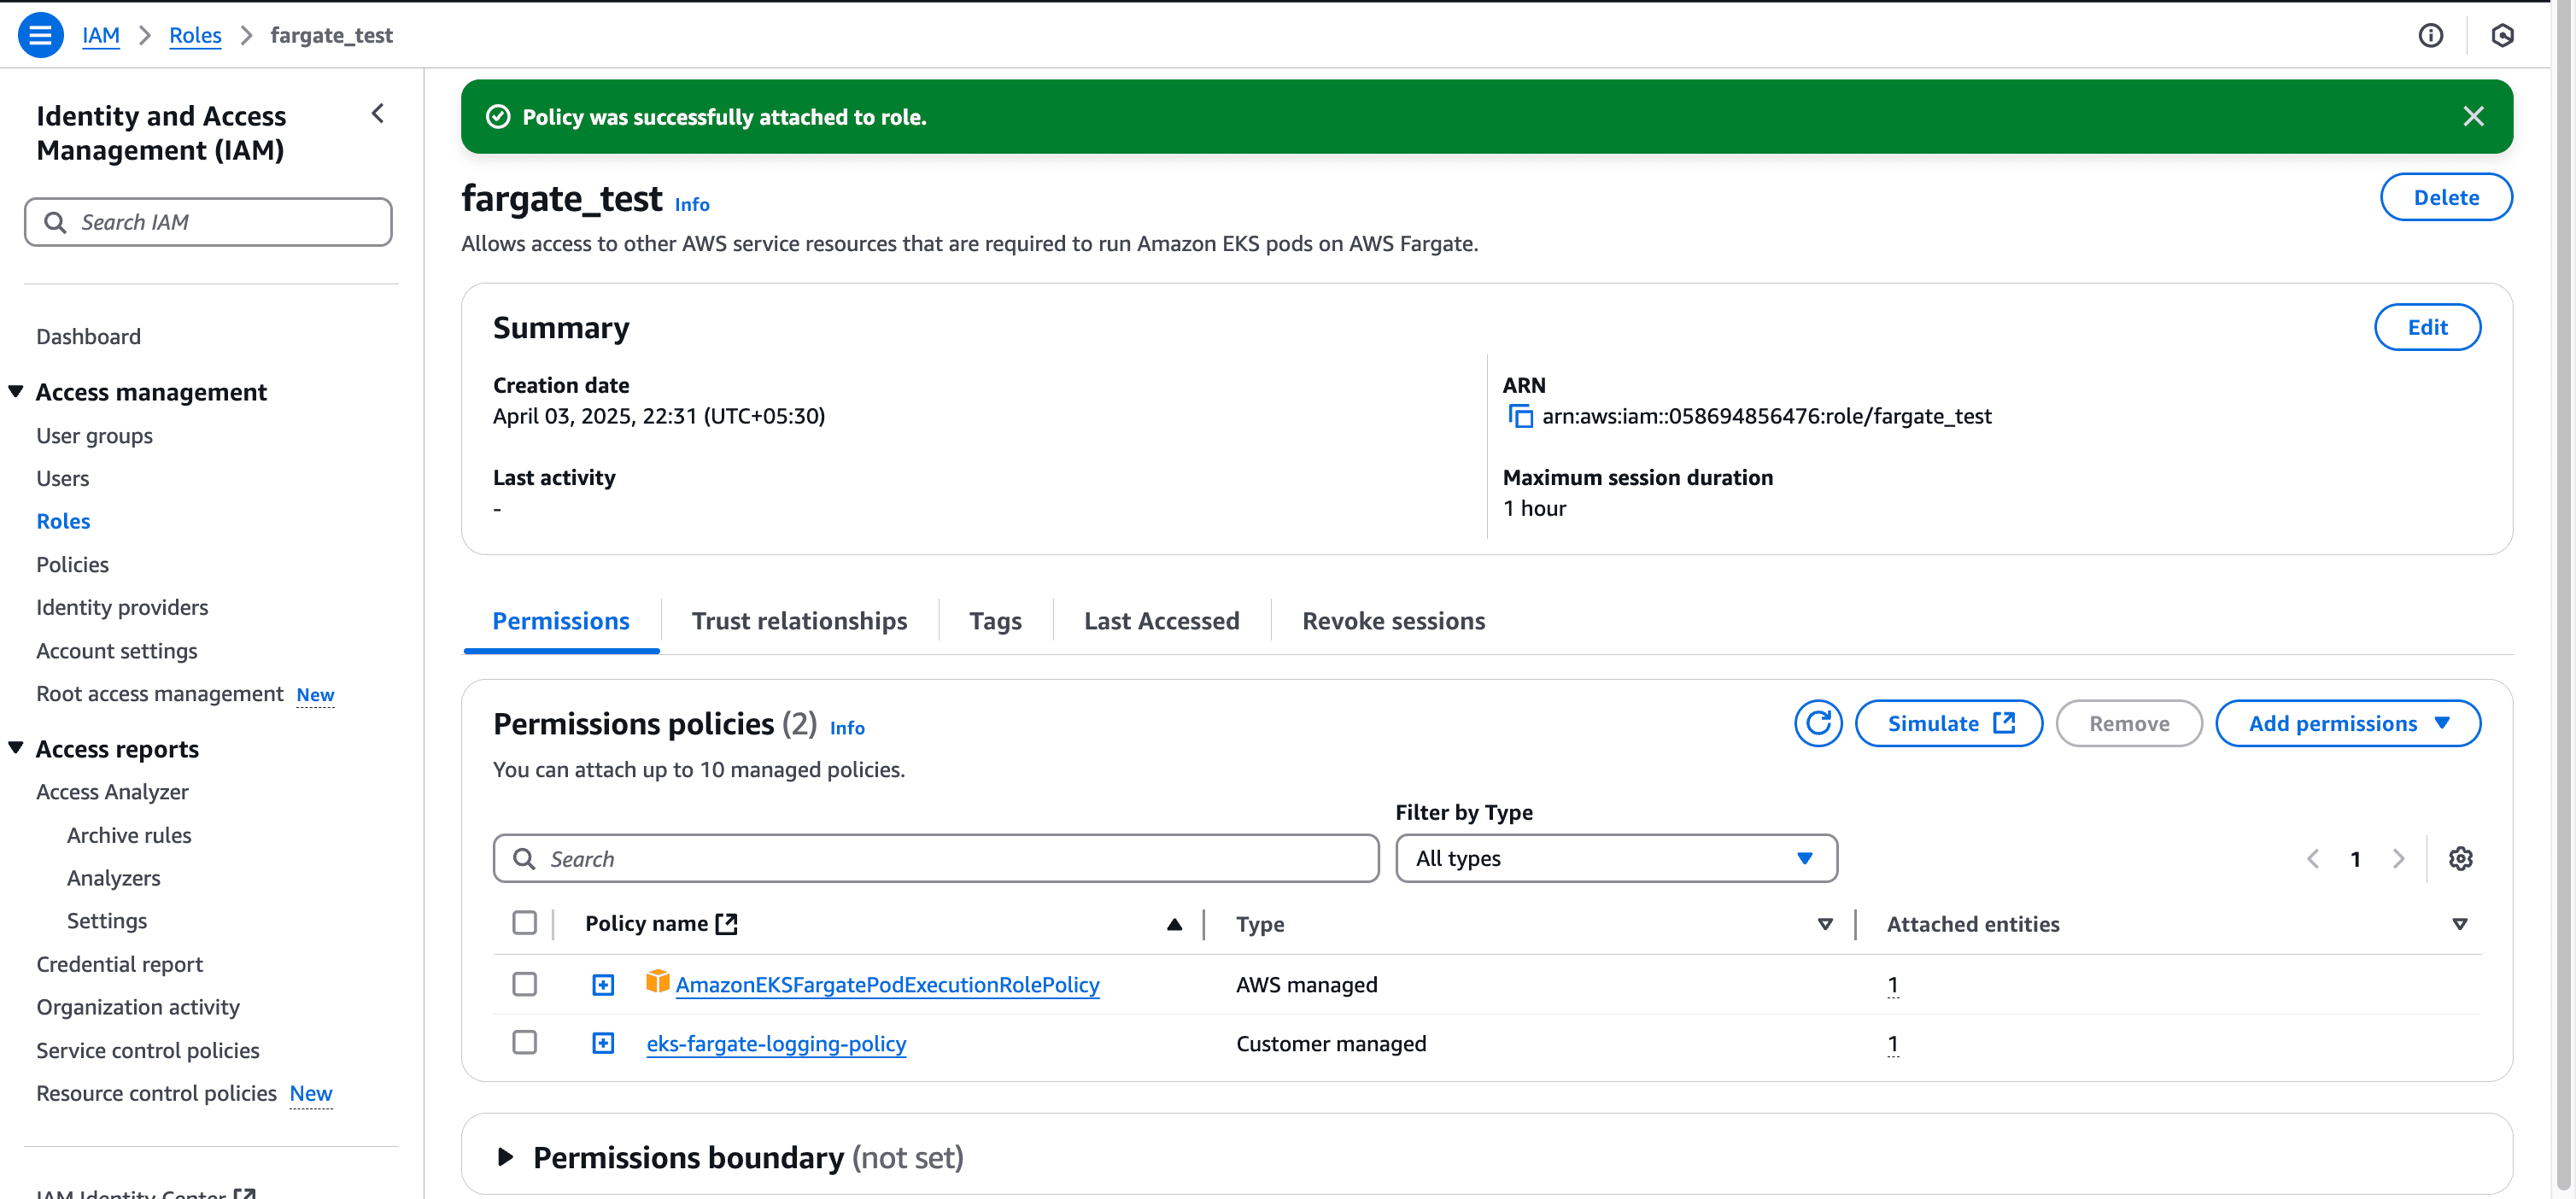Screen dimensions: 2576x1199
Task: Open the Last Accessed tab
Action: tap(1161, 621)
